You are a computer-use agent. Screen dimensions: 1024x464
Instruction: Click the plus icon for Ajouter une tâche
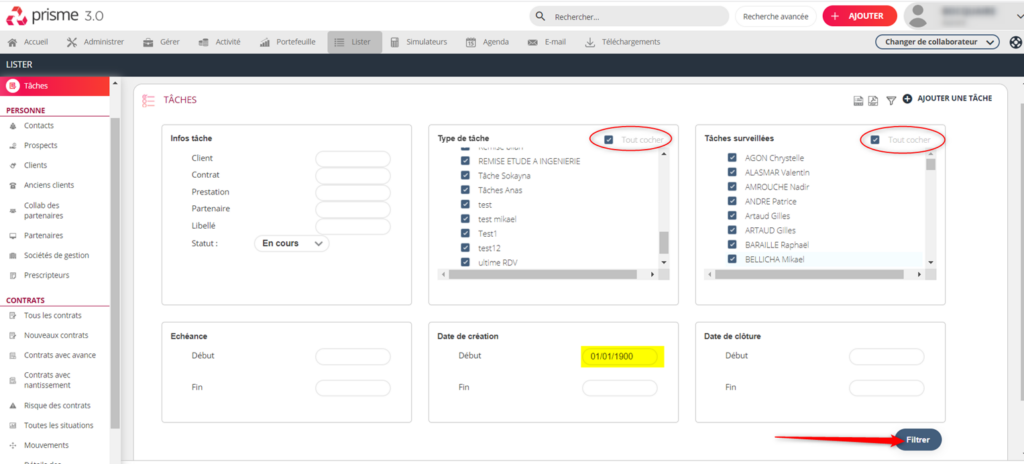(x=907, y=99)
